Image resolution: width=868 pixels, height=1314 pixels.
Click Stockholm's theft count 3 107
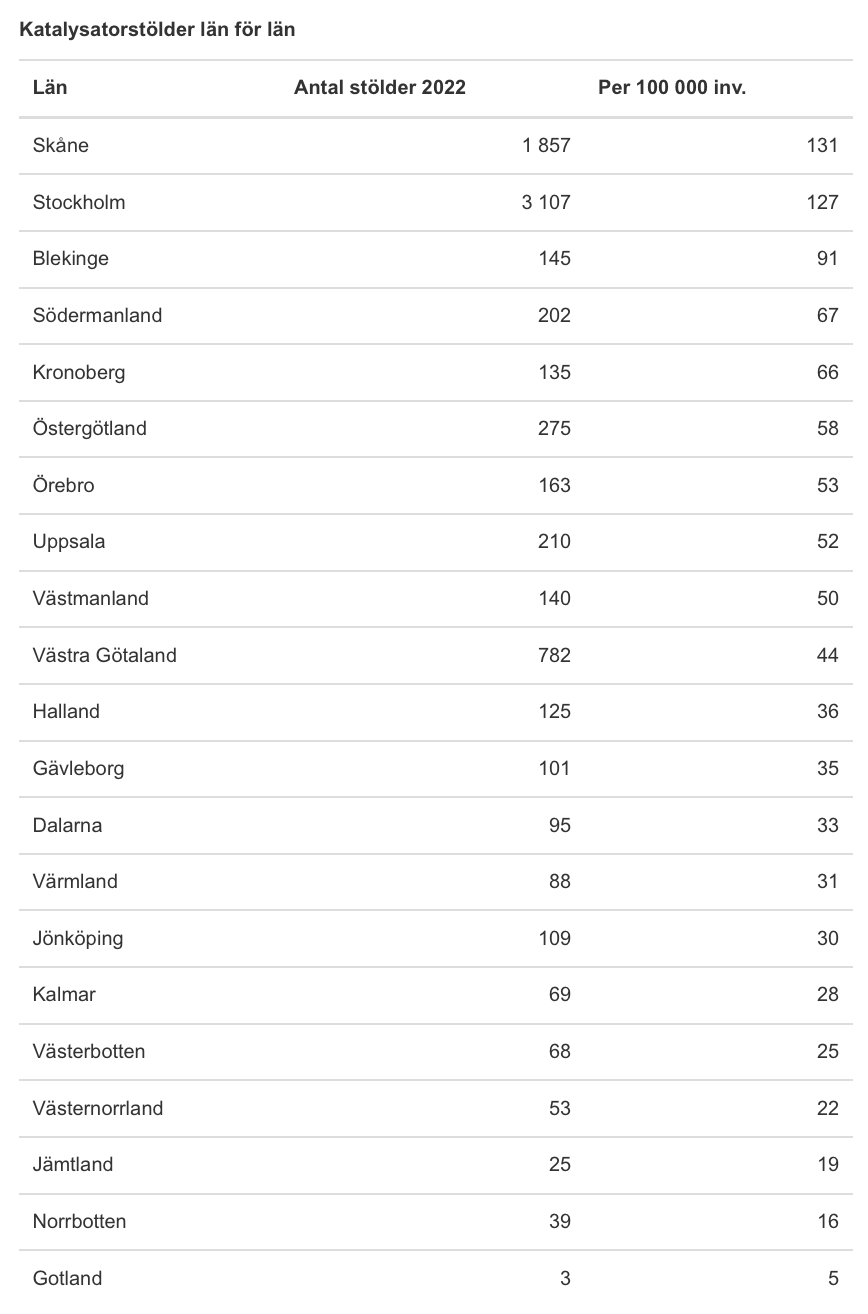point(546,202)
